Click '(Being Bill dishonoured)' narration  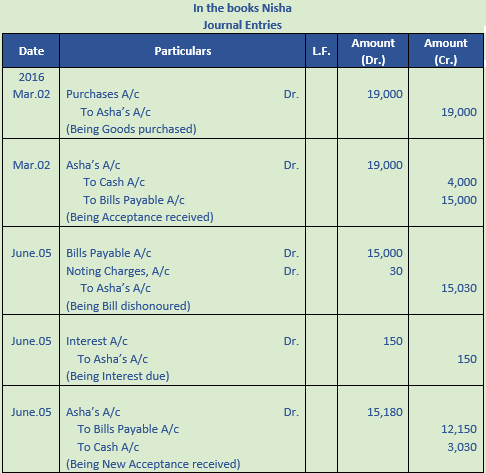tap(128, 306)
